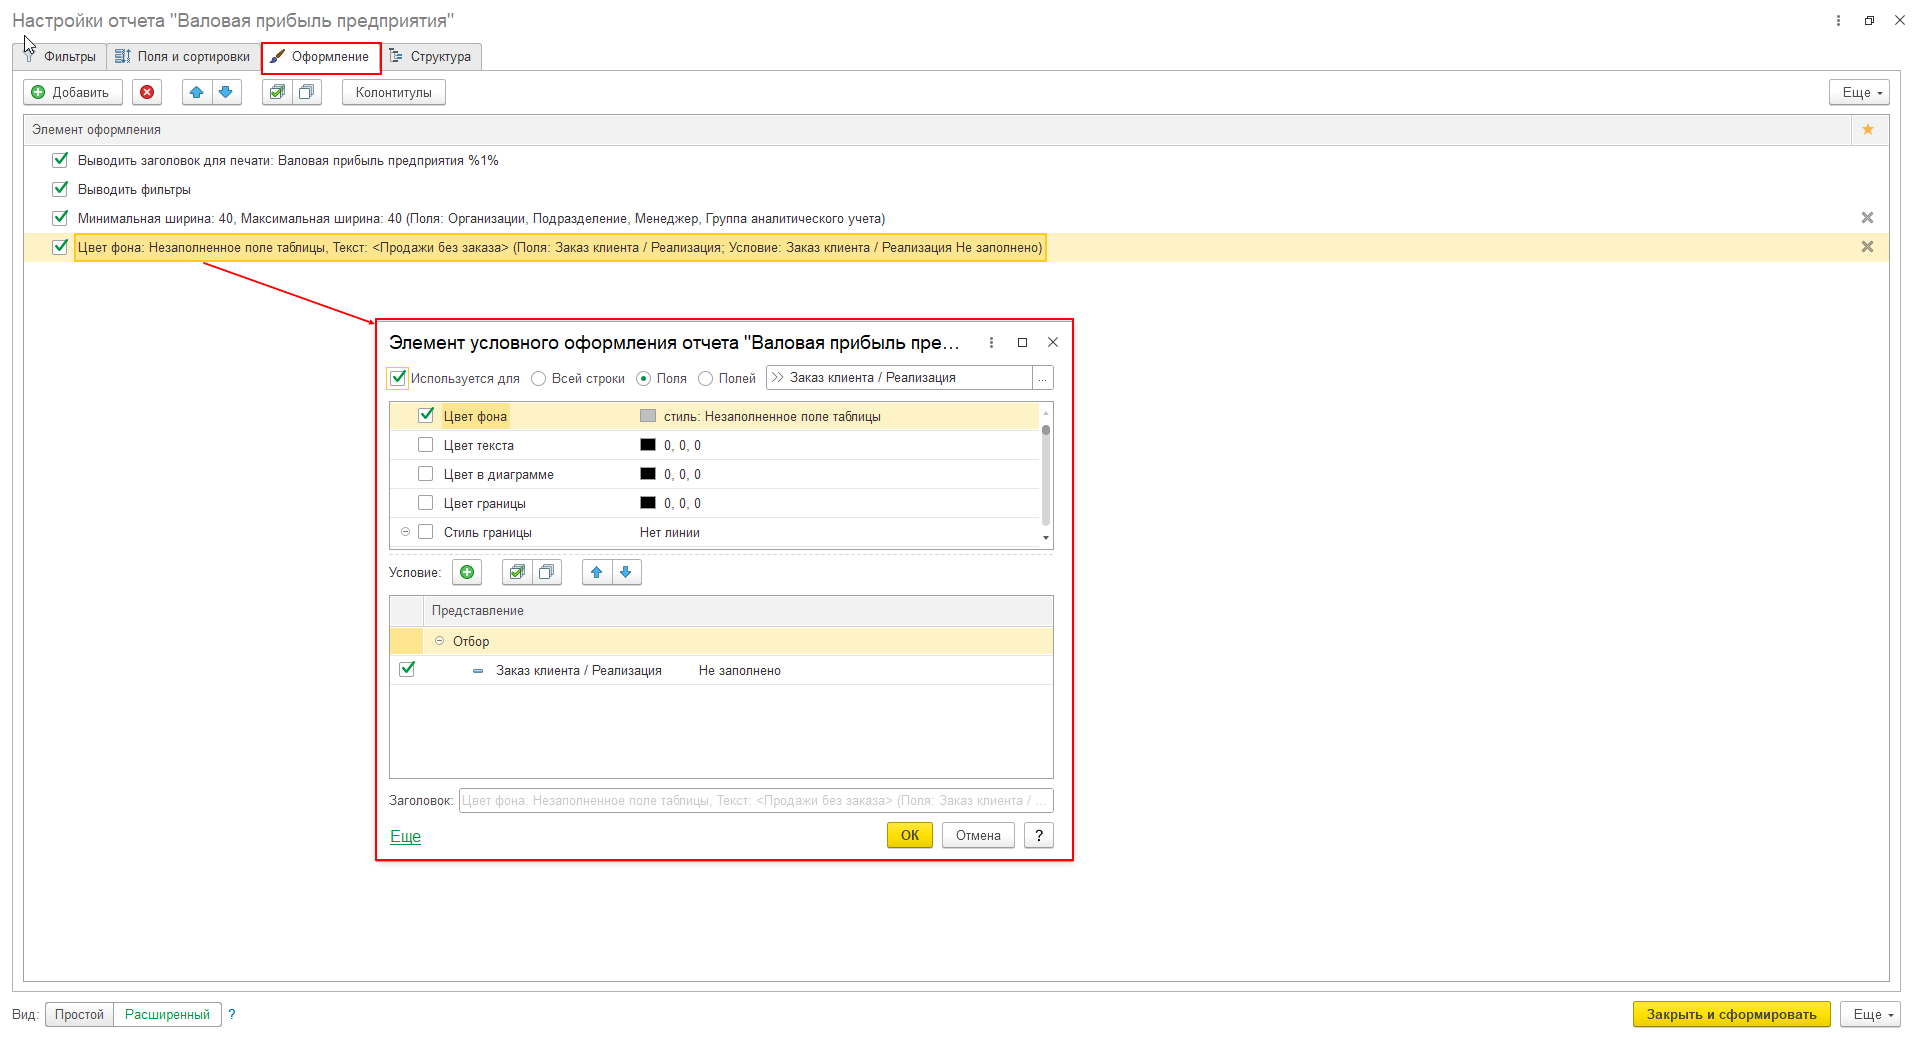This screenshot has width=1919, height=1040.
Task: Click the formatting list scroll-down arrow
Action: 1046,538
